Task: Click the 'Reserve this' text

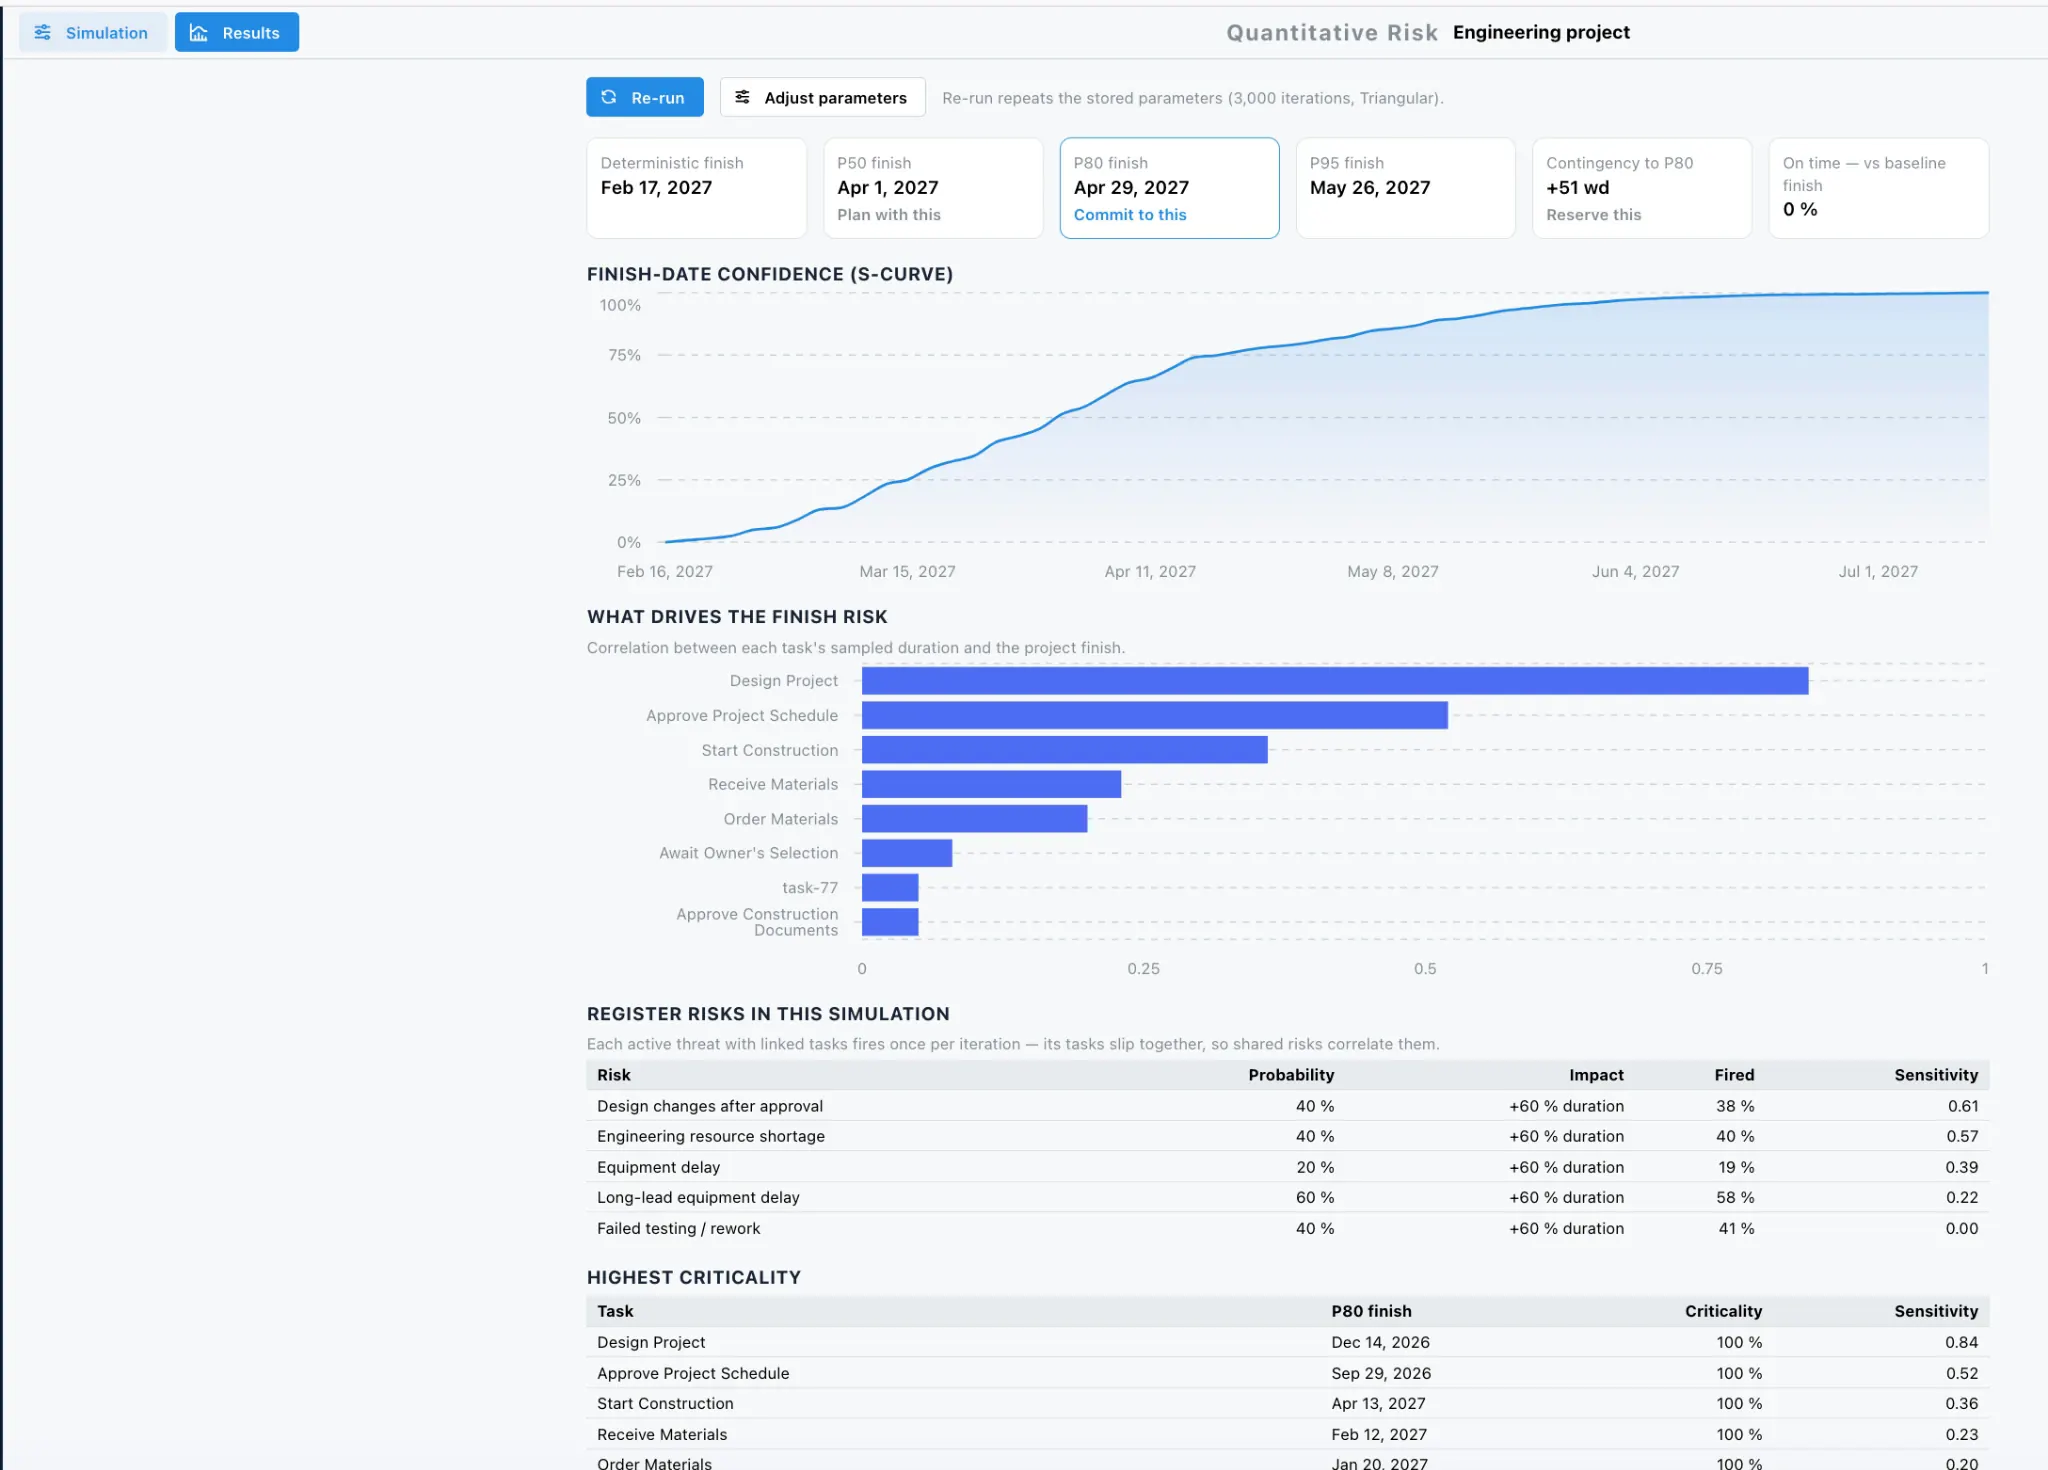Action: 1593,215
